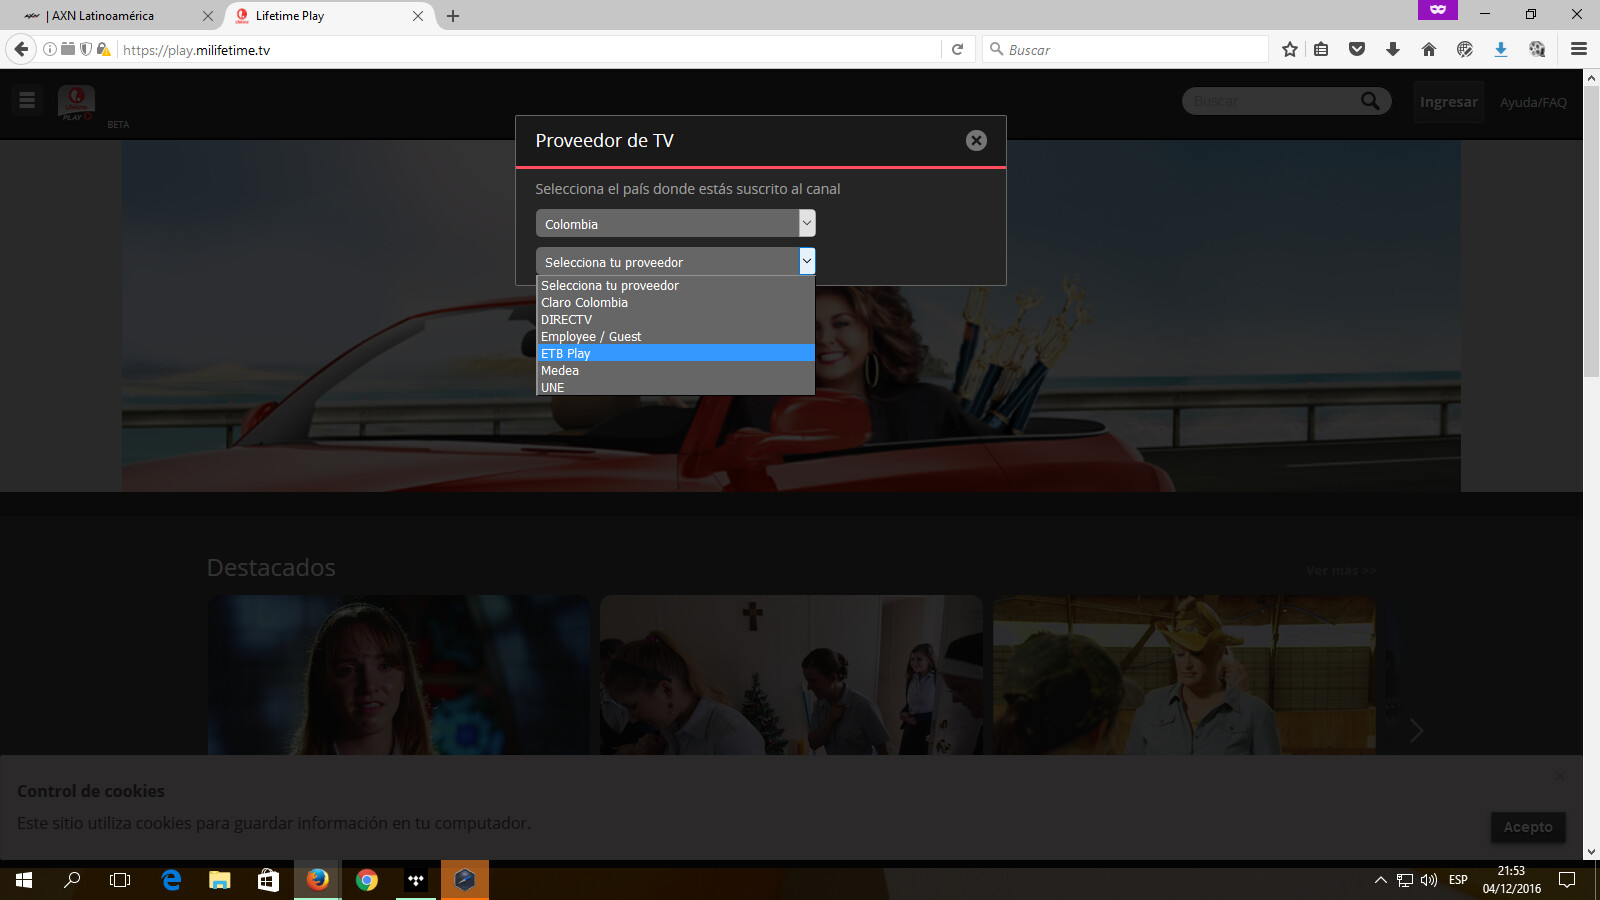Viewport: 1600px width, 900px height.
Task: Open the Tidal app on the taskbar
Action: tap(416, 880)
